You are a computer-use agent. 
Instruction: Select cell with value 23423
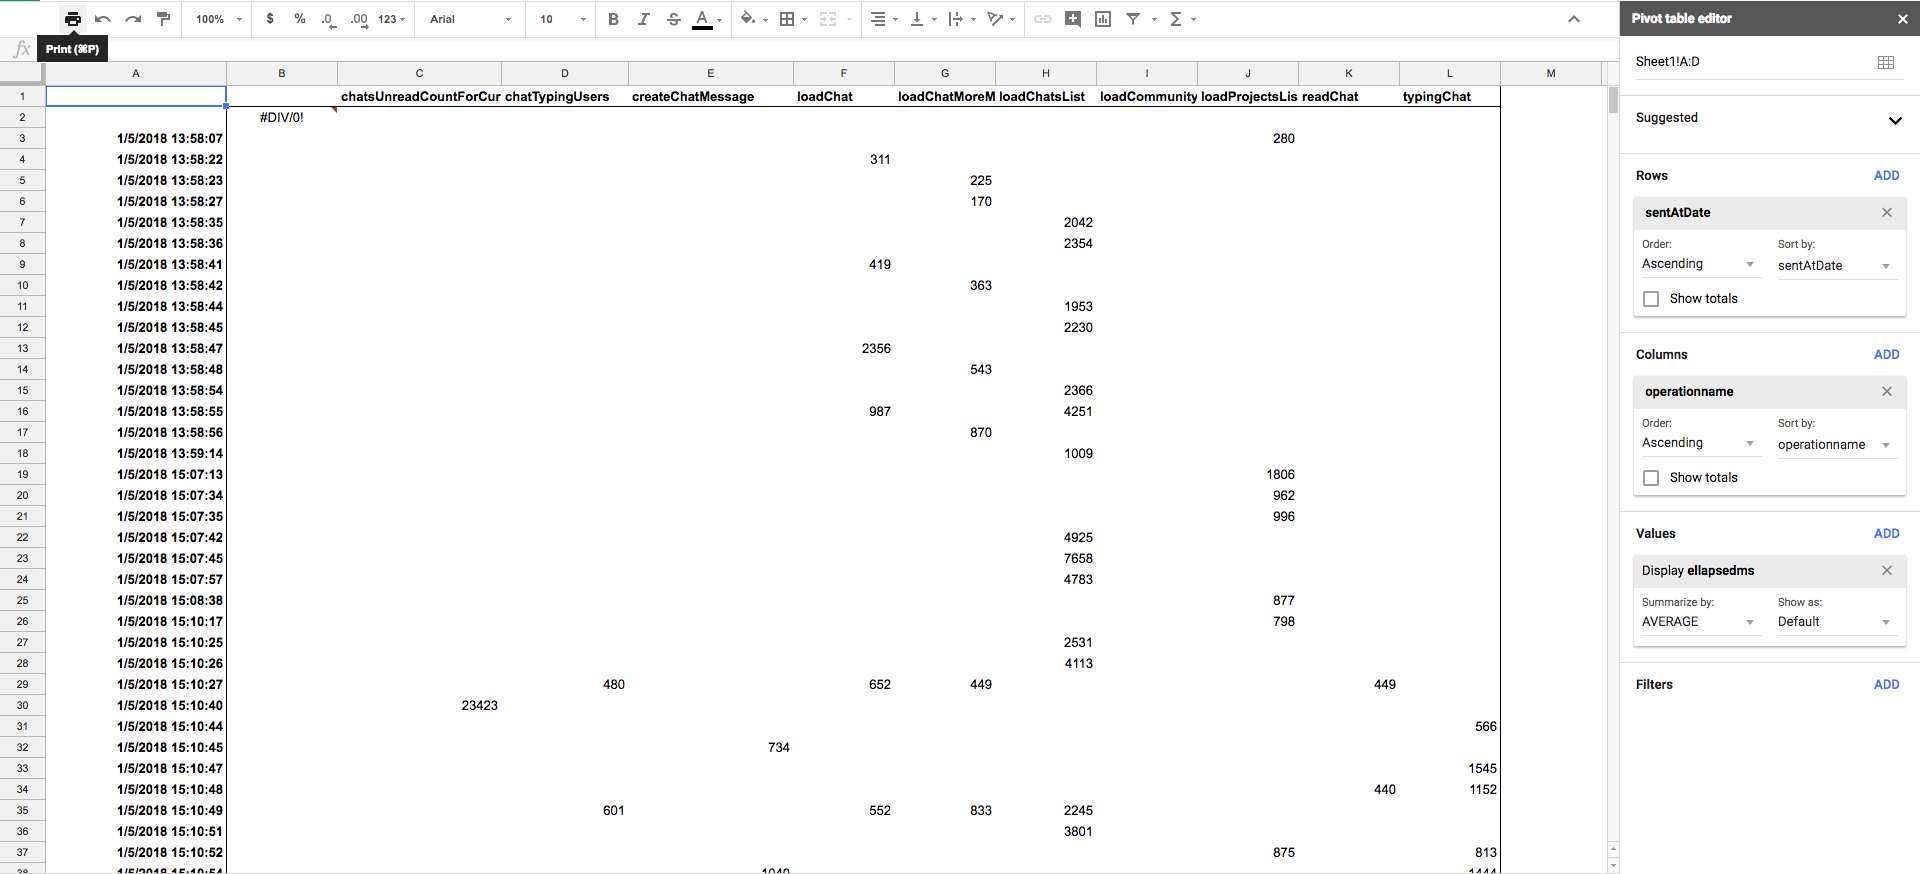(x=419, y=705)
